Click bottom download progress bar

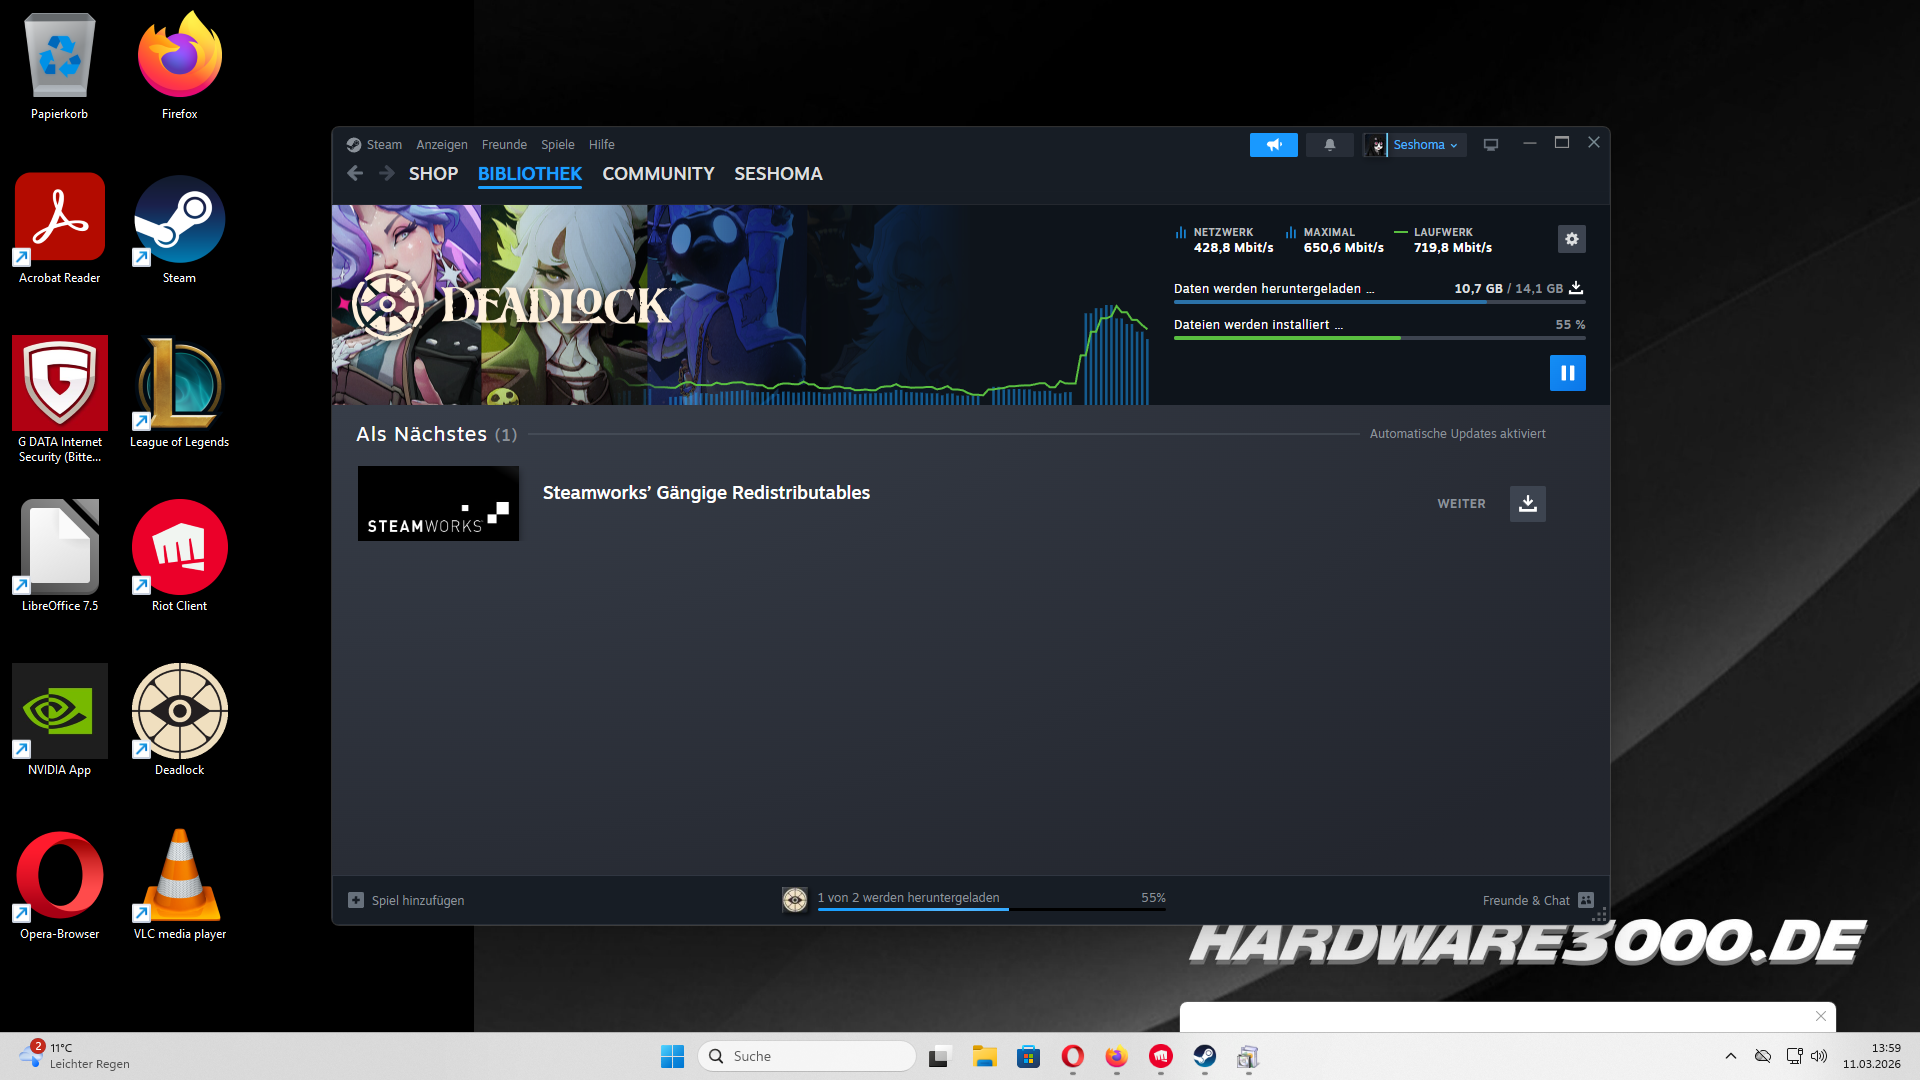(x=990, y=908)
